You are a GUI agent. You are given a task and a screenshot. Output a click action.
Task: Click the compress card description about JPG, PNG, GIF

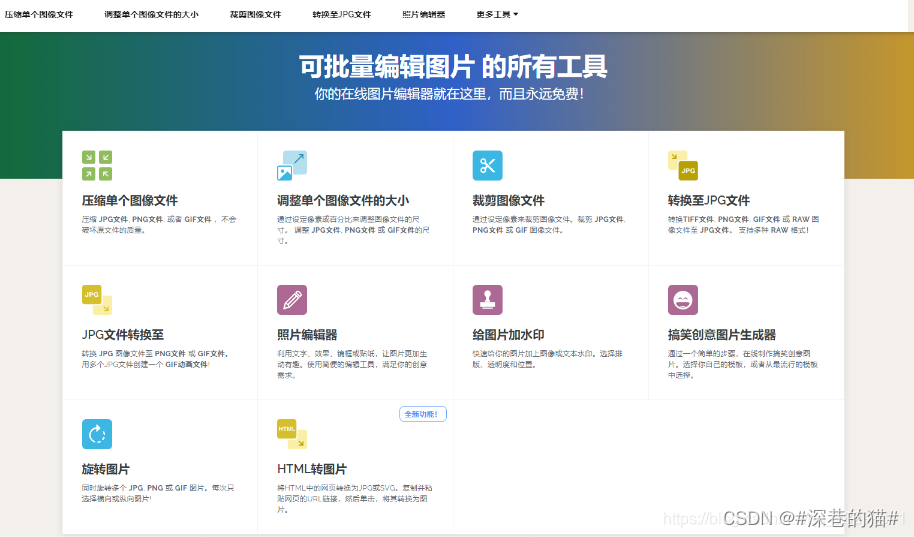(x=159, y=224)
